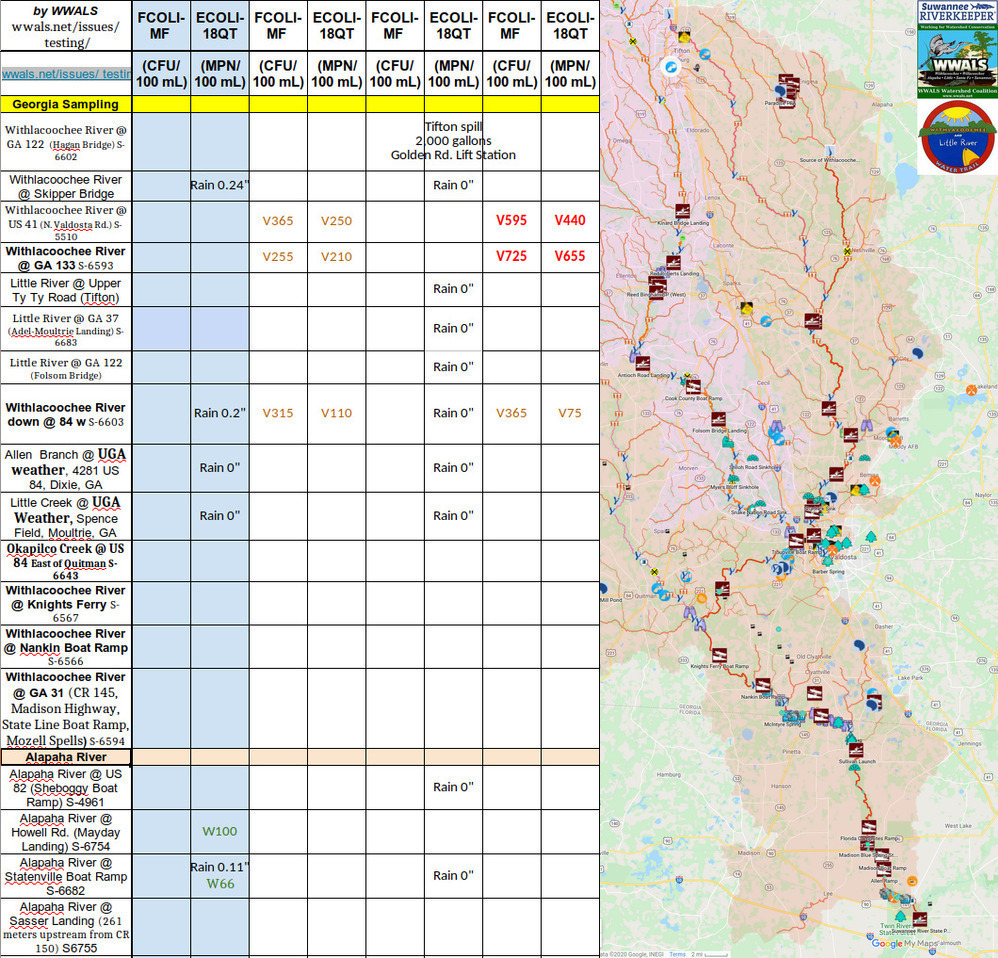Click the orange paddle icon at Lakeland
This screenshot has height=958, width=998.
(x=971, y=390)
